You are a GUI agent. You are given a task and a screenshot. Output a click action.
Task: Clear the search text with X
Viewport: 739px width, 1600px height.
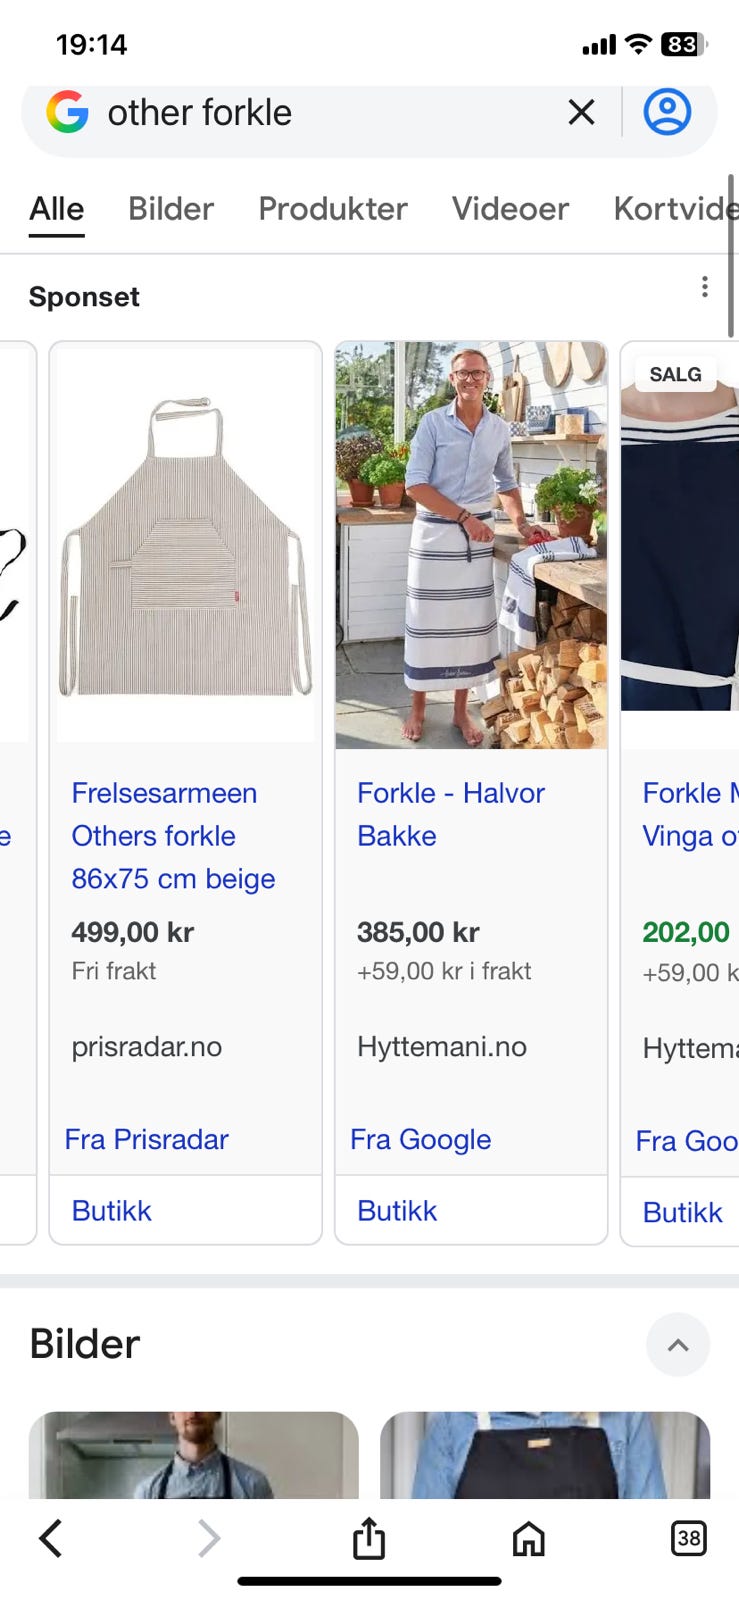pos(581,112)
